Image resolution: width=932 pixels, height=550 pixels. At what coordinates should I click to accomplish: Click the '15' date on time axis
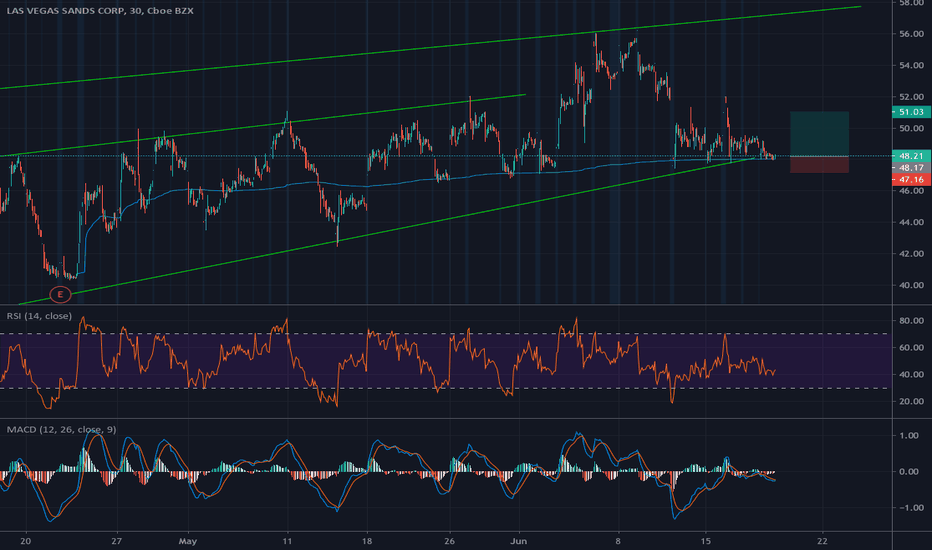[706, 541]
